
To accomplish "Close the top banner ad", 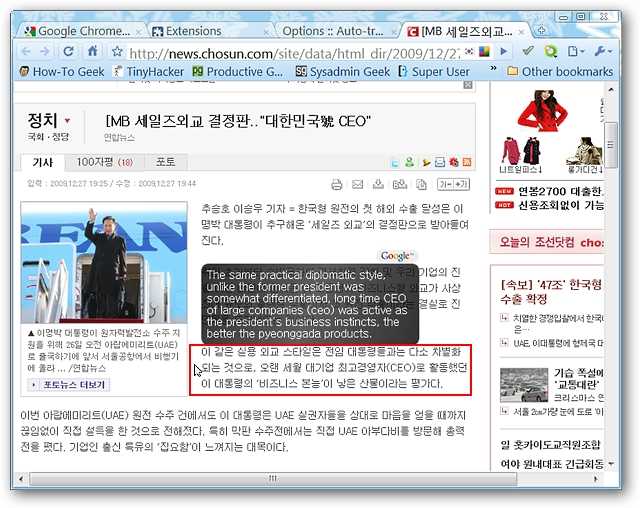I will pos(468,84).
